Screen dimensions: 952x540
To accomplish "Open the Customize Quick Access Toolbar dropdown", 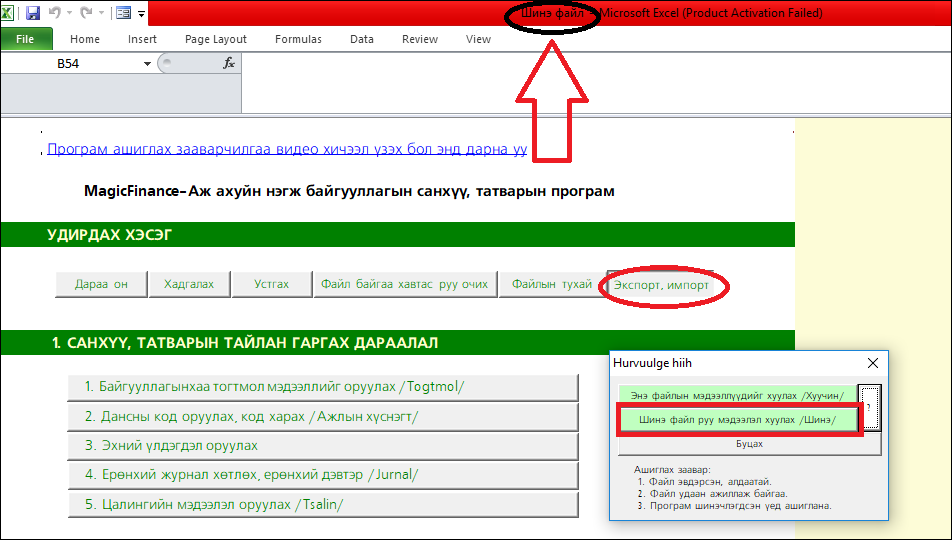I will point(142,14).
